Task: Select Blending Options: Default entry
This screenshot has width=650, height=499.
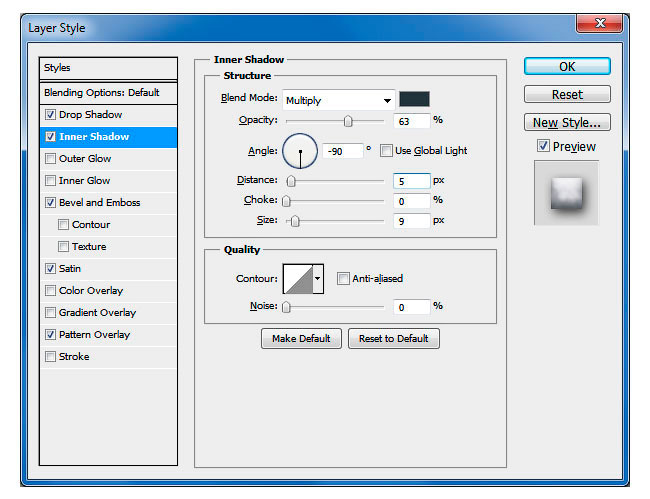Action: coord(108,92)
